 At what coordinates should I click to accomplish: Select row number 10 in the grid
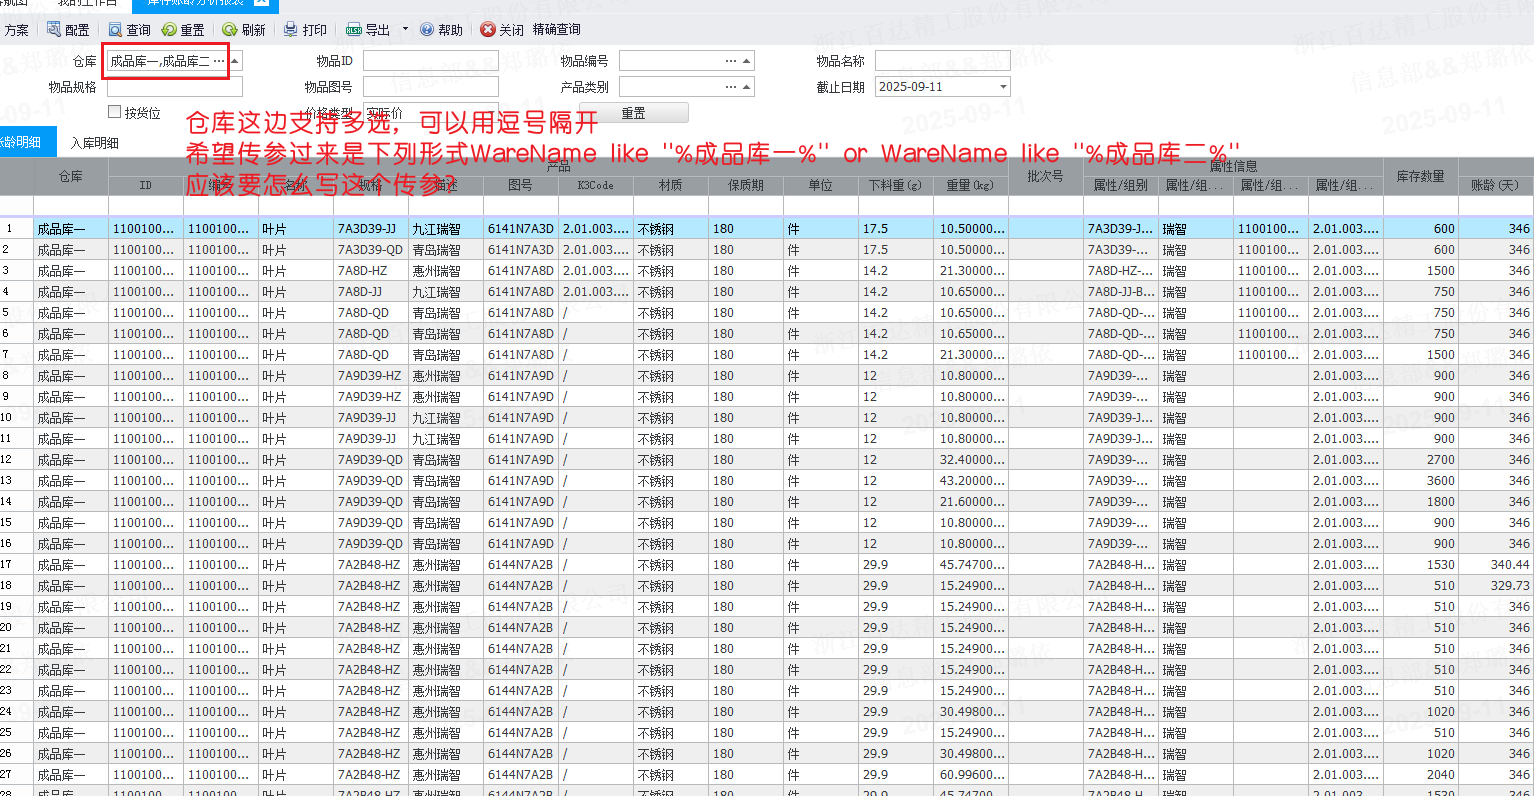coord(16,418)
